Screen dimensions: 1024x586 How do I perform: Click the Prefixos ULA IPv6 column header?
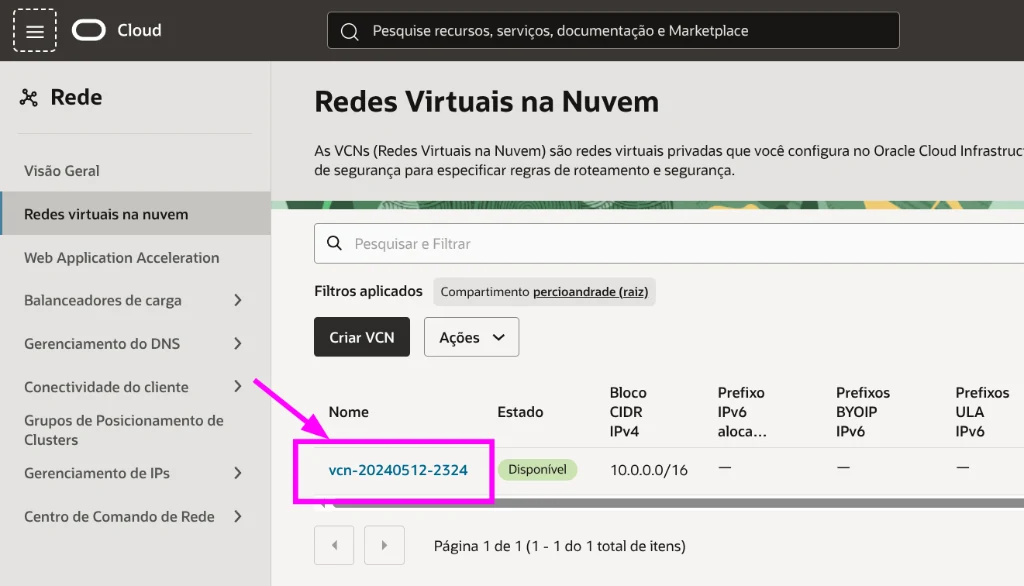pyautogui.click(x=982, y=412)
